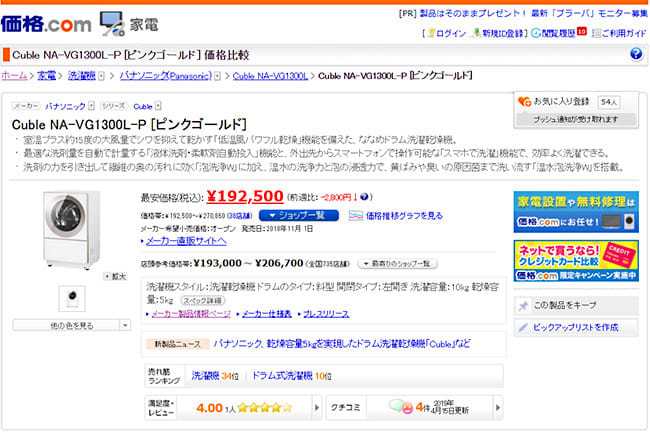Open 最寄りのショップ一覧 dropdown button
This screenshot has height=432, width=650.
coord(398,264)
